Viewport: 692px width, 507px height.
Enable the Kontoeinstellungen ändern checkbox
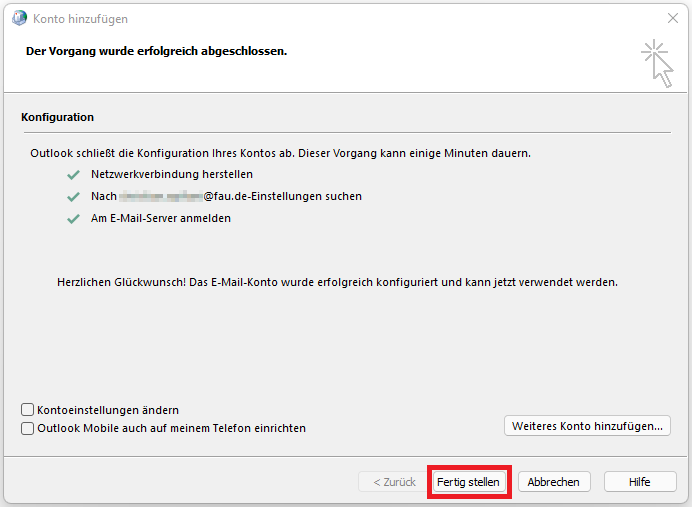point(28,410)
